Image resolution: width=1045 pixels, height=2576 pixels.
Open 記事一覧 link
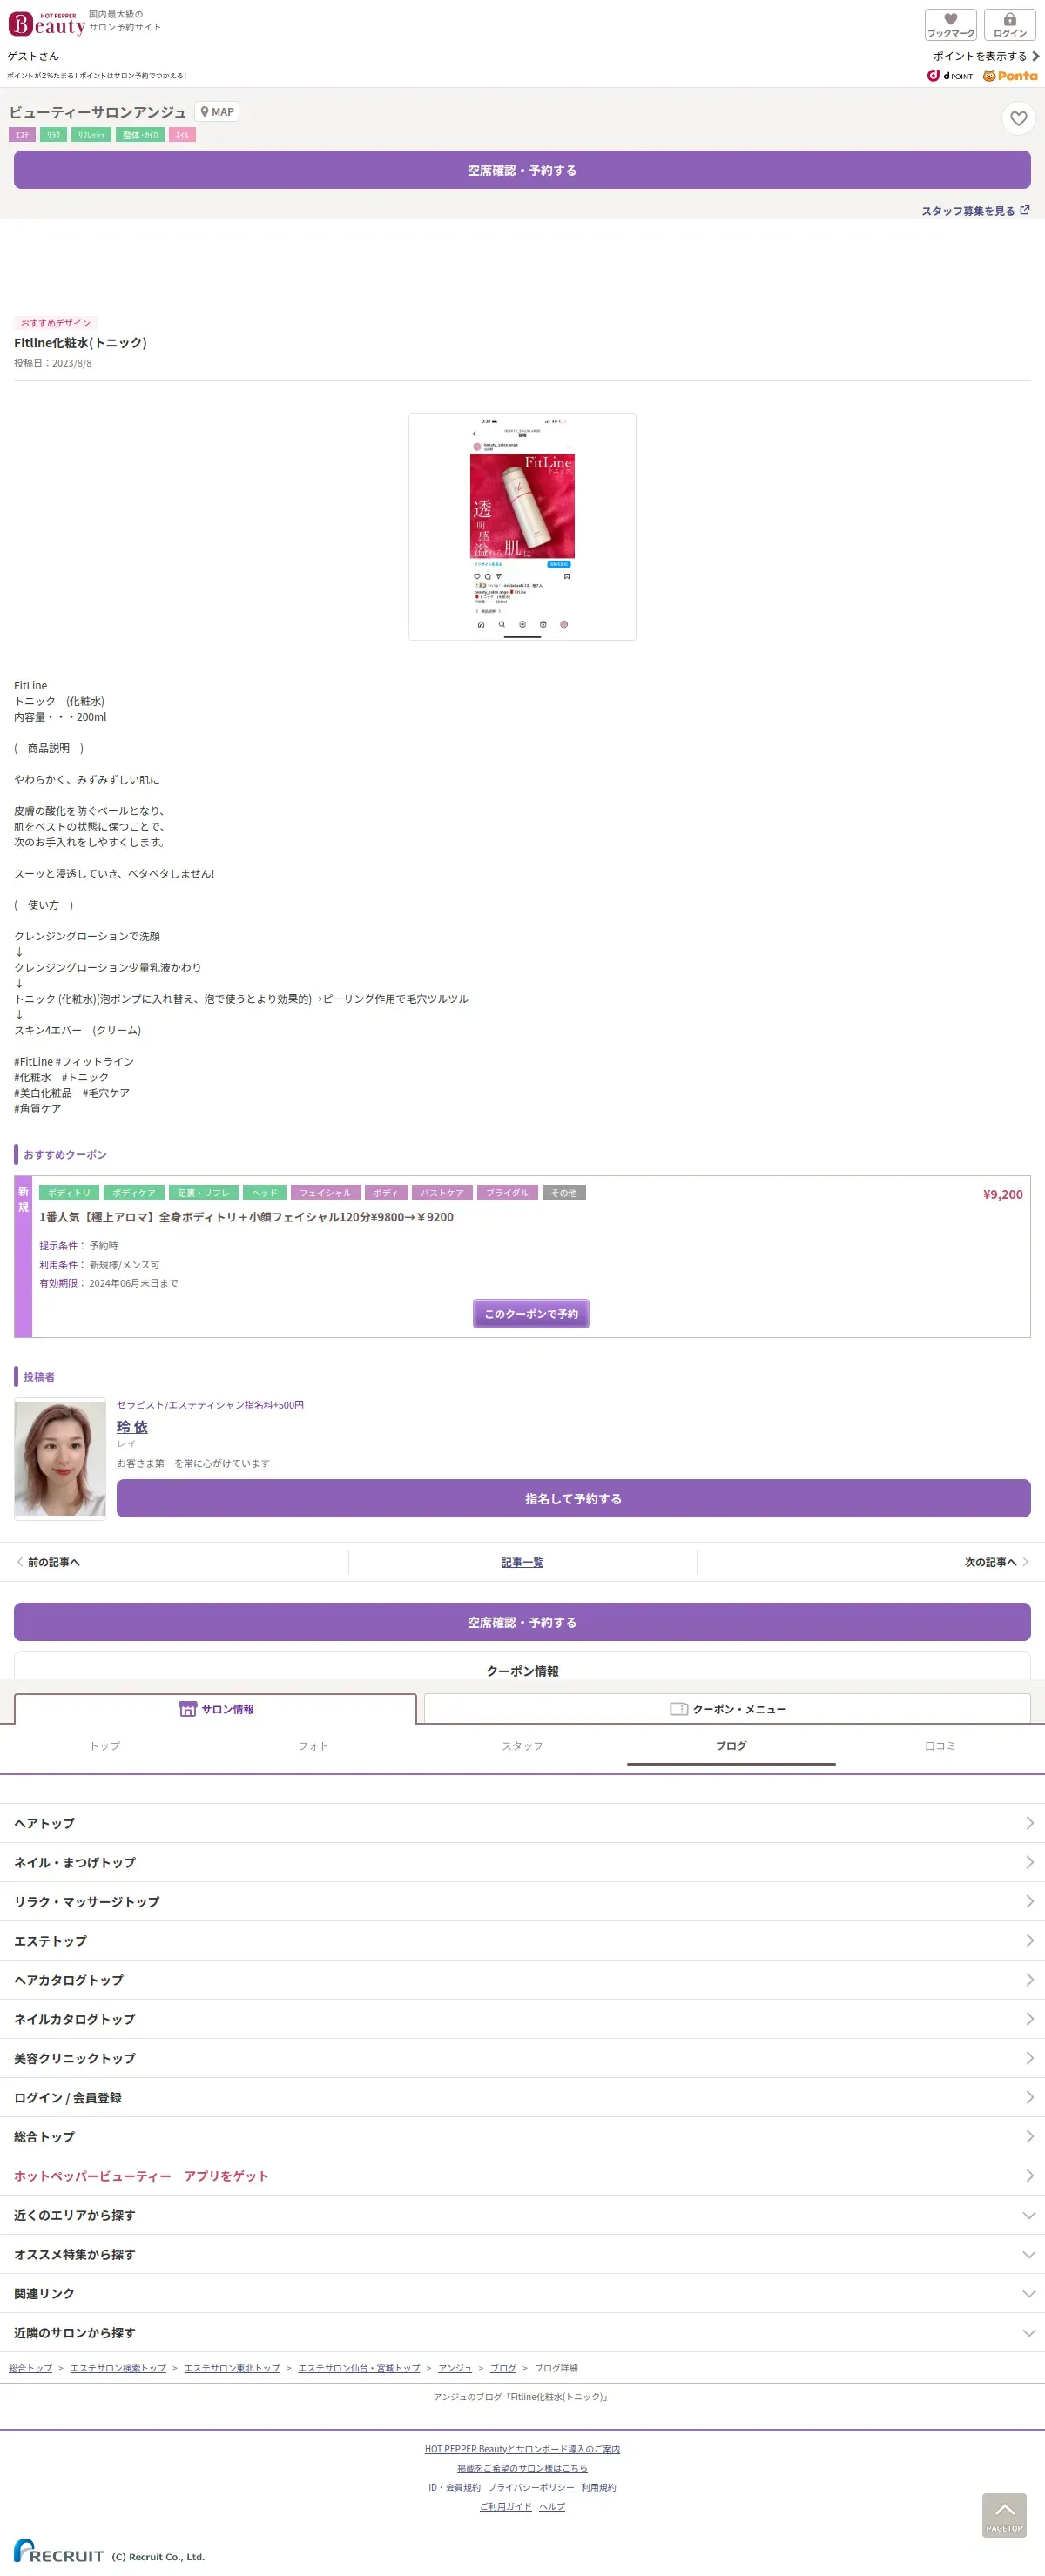pyautogui.click(x=522, y=1562)
